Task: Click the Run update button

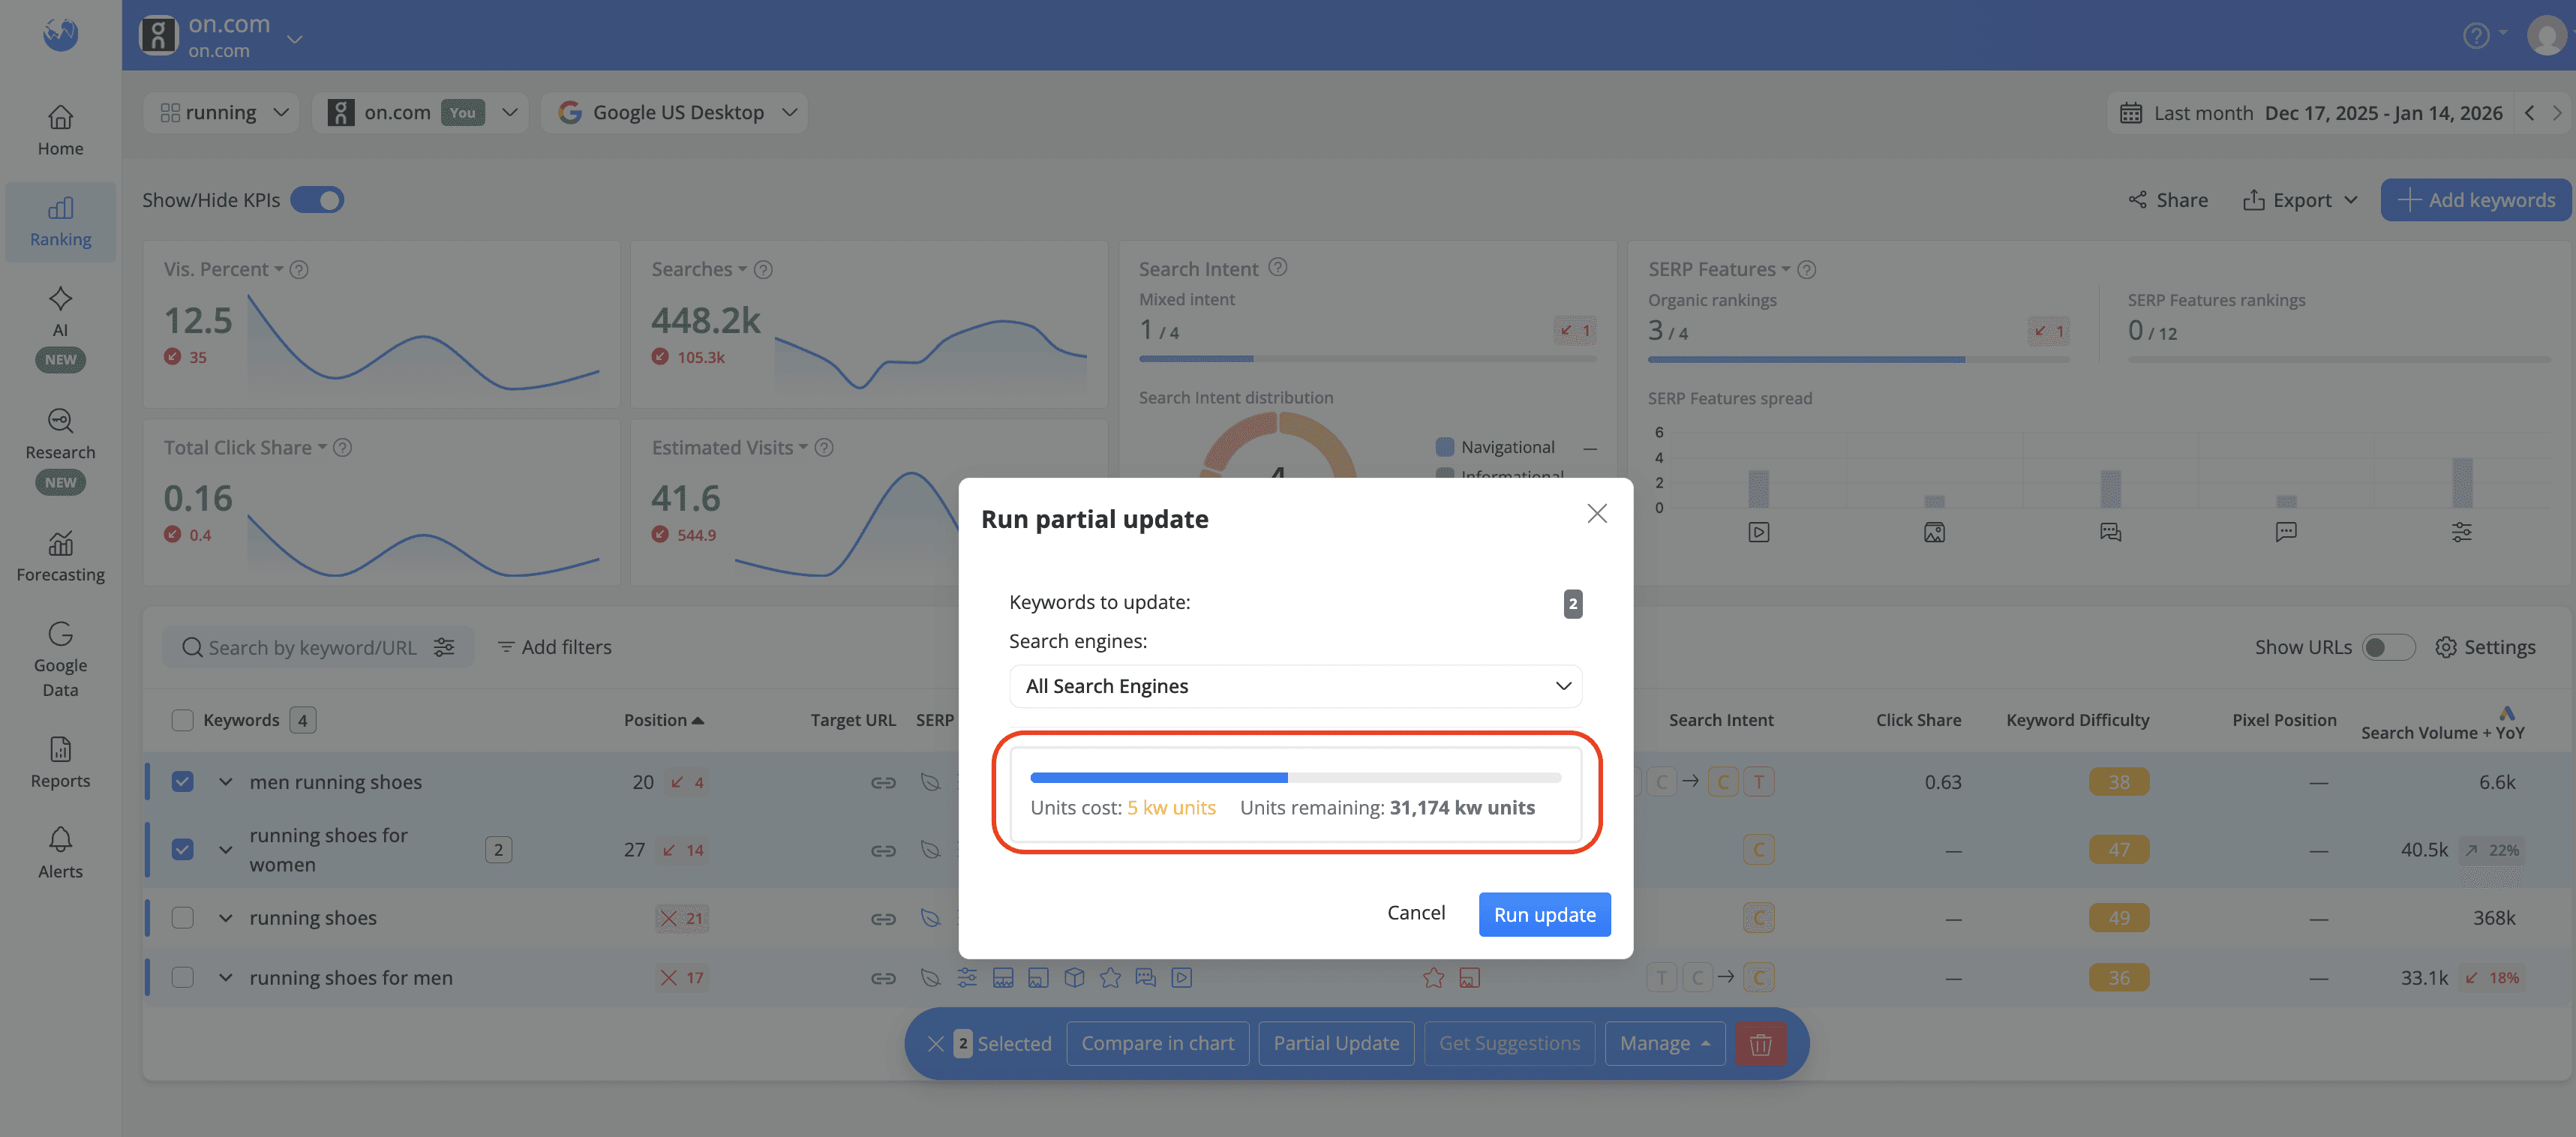Action: point(1544,914)
